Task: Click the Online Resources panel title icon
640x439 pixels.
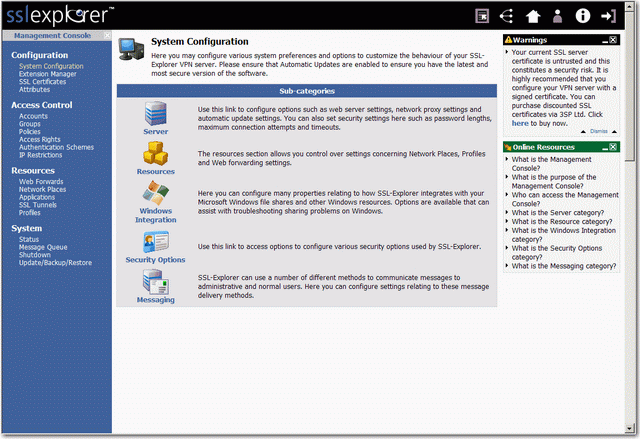Action: pyautogui.click(x=508, y=147)
